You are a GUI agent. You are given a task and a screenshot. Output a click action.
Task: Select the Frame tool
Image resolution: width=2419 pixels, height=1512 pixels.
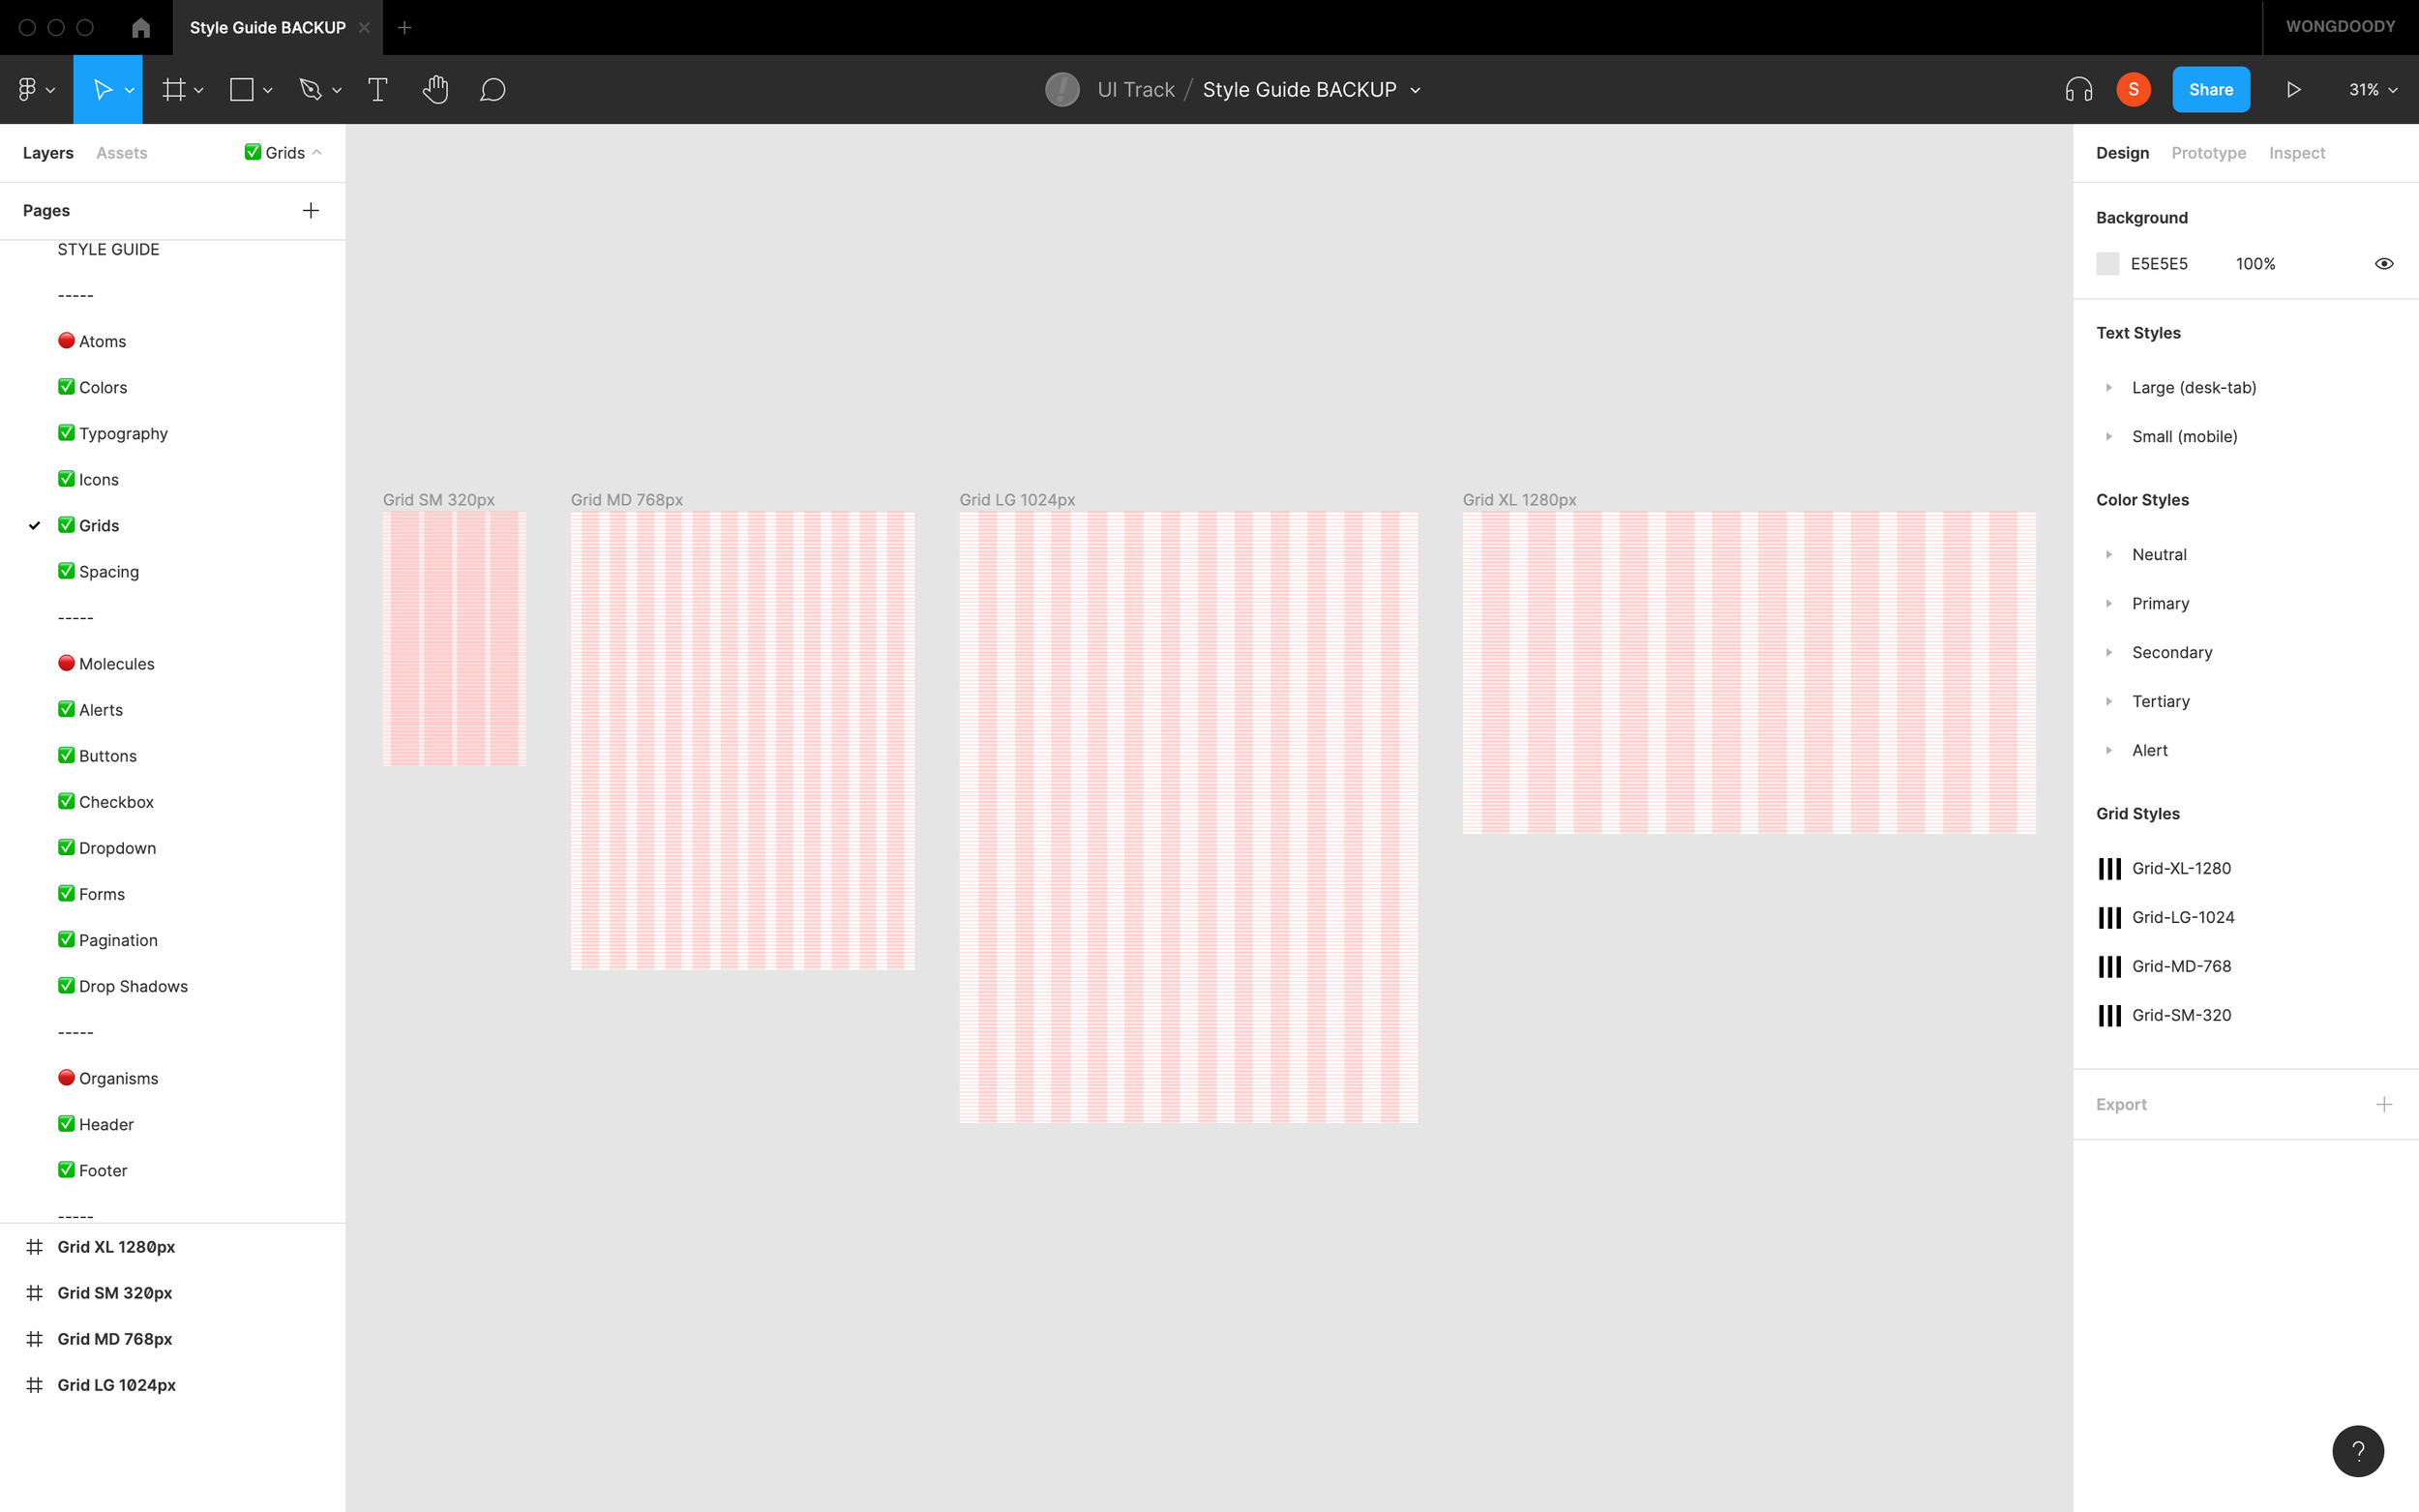(x=173, y=89)
